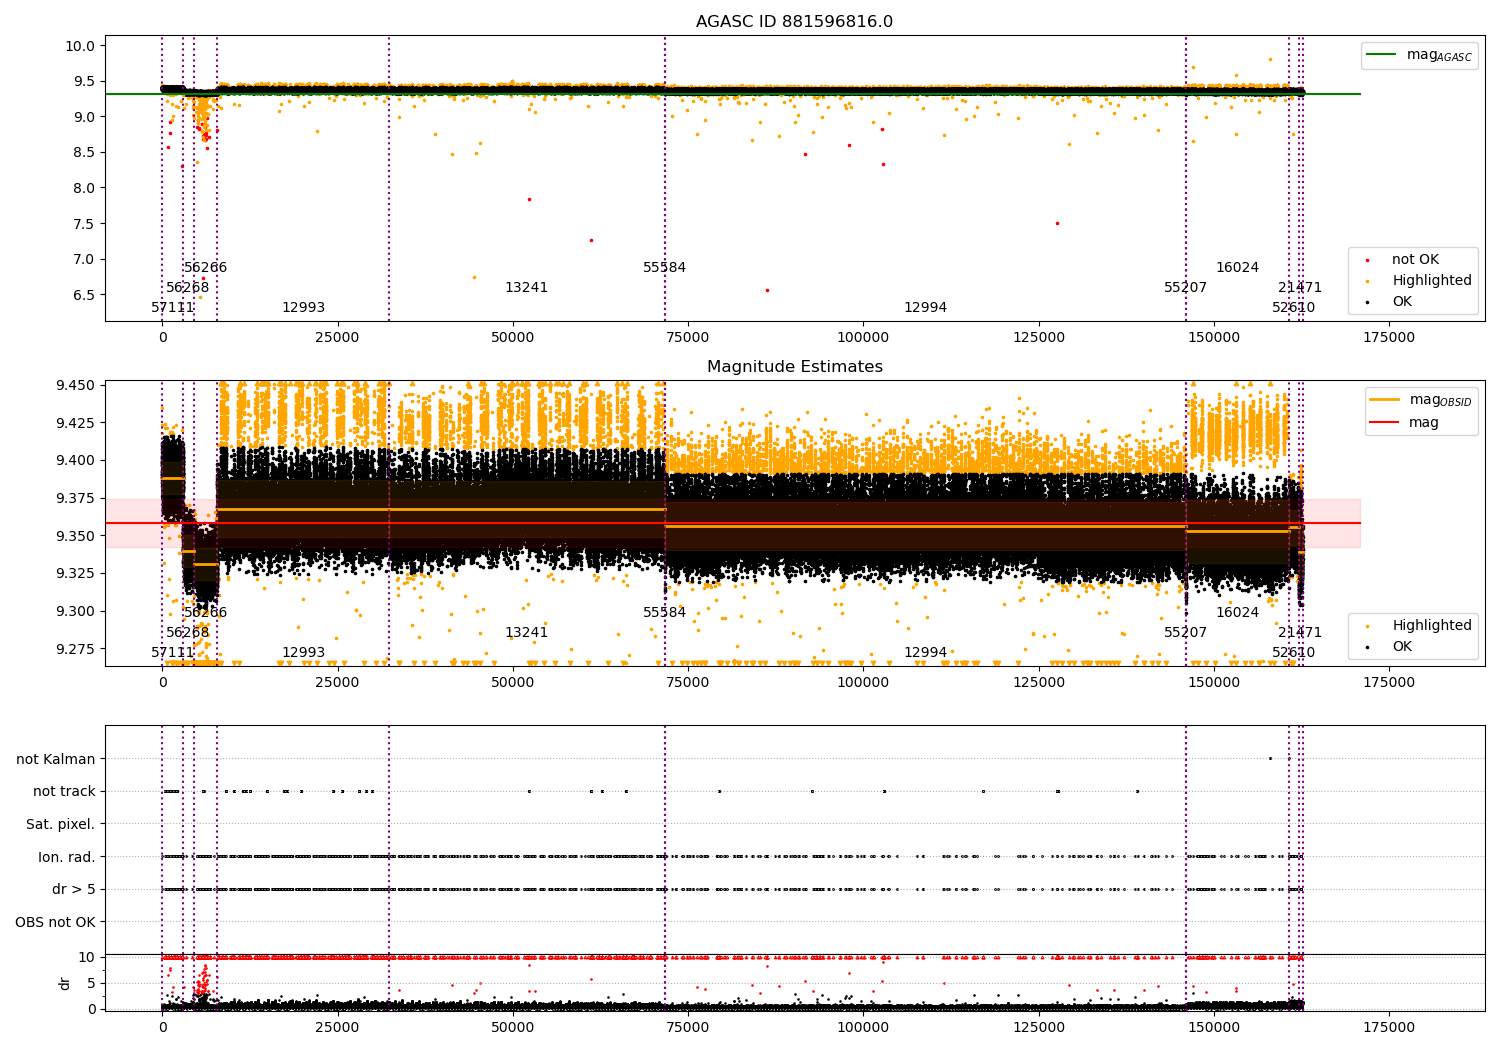1500x1050 pixels.
Task: Click obsid label 55584 in top plot
Action: tap(664, 268)
